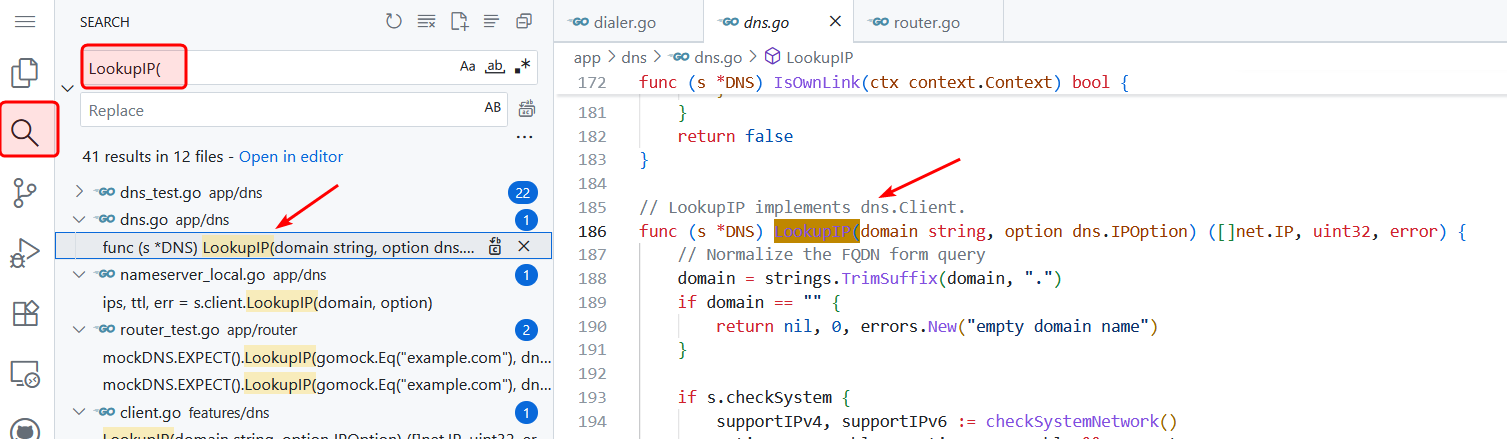The width and height of the screenshot is (1507, 439).
Task: Toggle Match Whole Word option
Action: click(494, 67)
